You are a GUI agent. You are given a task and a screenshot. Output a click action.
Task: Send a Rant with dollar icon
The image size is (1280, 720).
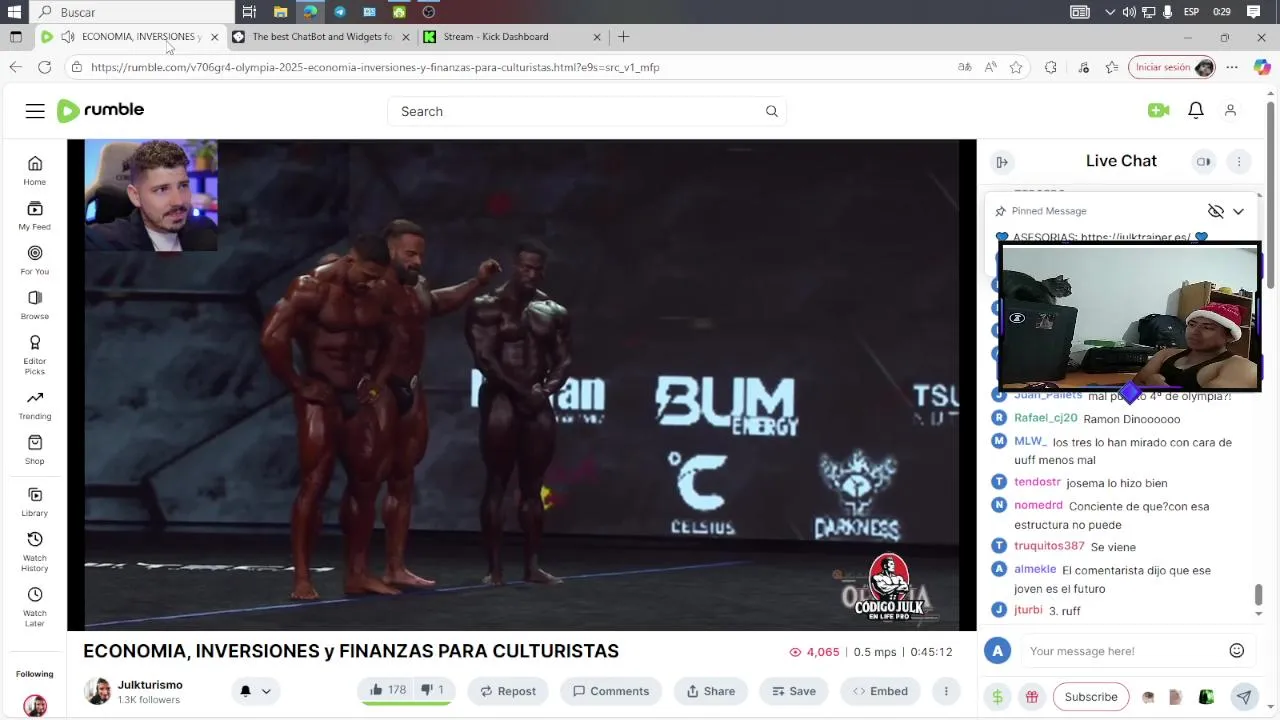(997, 697)
